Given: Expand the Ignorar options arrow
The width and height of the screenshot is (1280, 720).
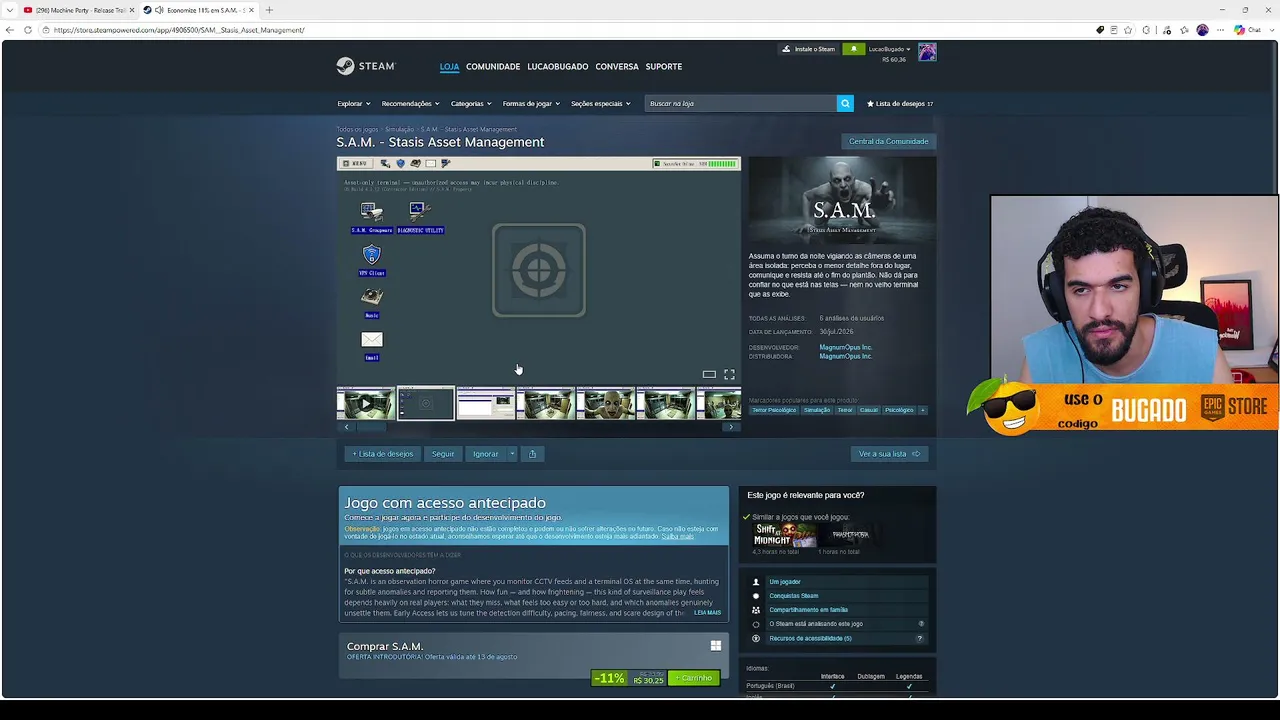Looking at the screenshot, I should (511, 454).
